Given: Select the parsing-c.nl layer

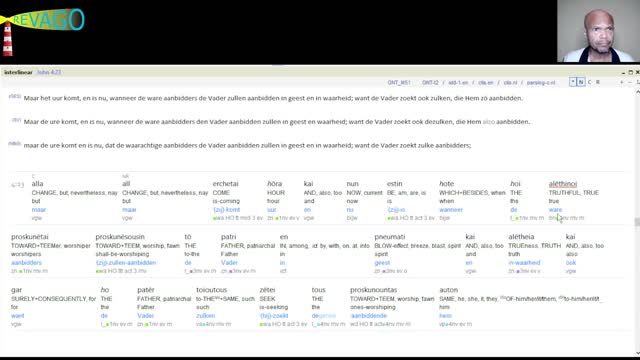Looking at the screenshot, I should (x=541, y=82).
